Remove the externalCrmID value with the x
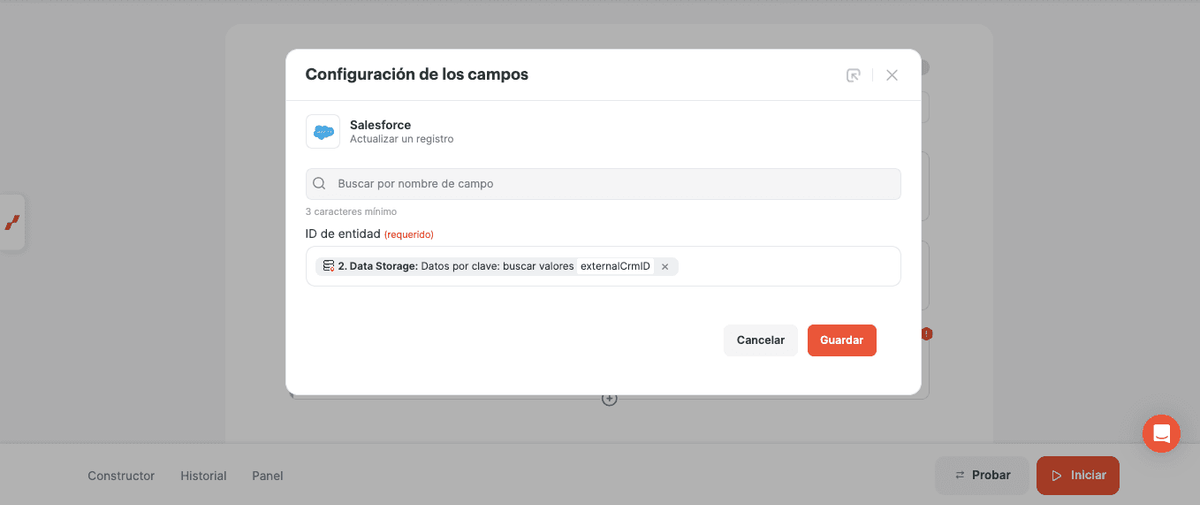Screen dimensions: 1200x505 665,267
